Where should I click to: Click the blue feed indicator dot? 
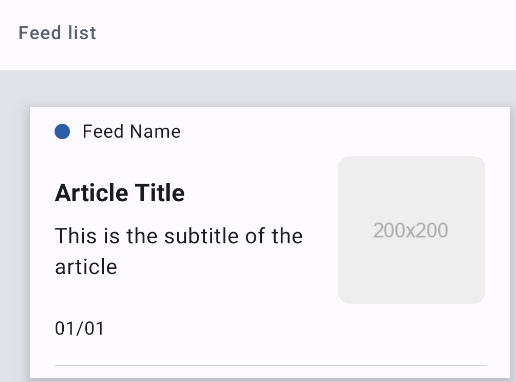pyautogui.click(x=62, y=131)
